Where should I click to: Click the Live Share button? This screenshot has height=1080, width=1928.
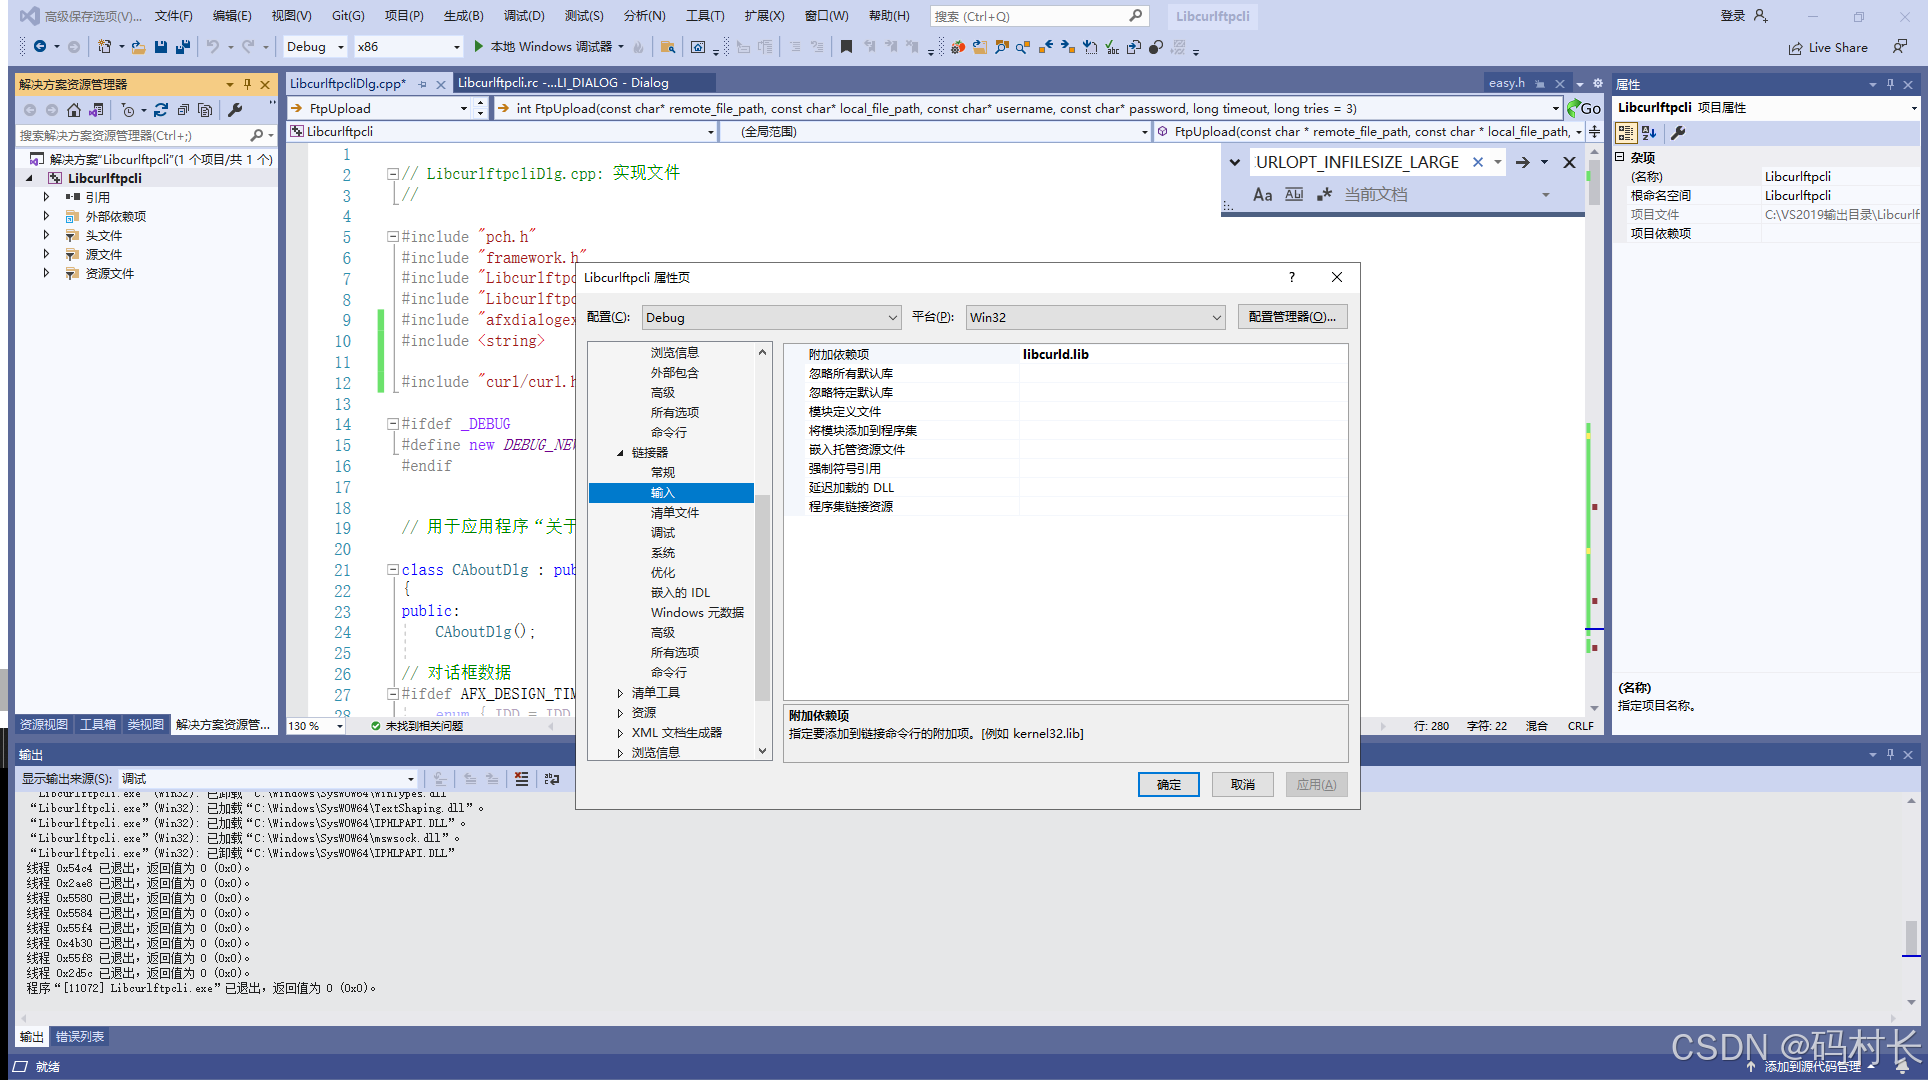1828,47
